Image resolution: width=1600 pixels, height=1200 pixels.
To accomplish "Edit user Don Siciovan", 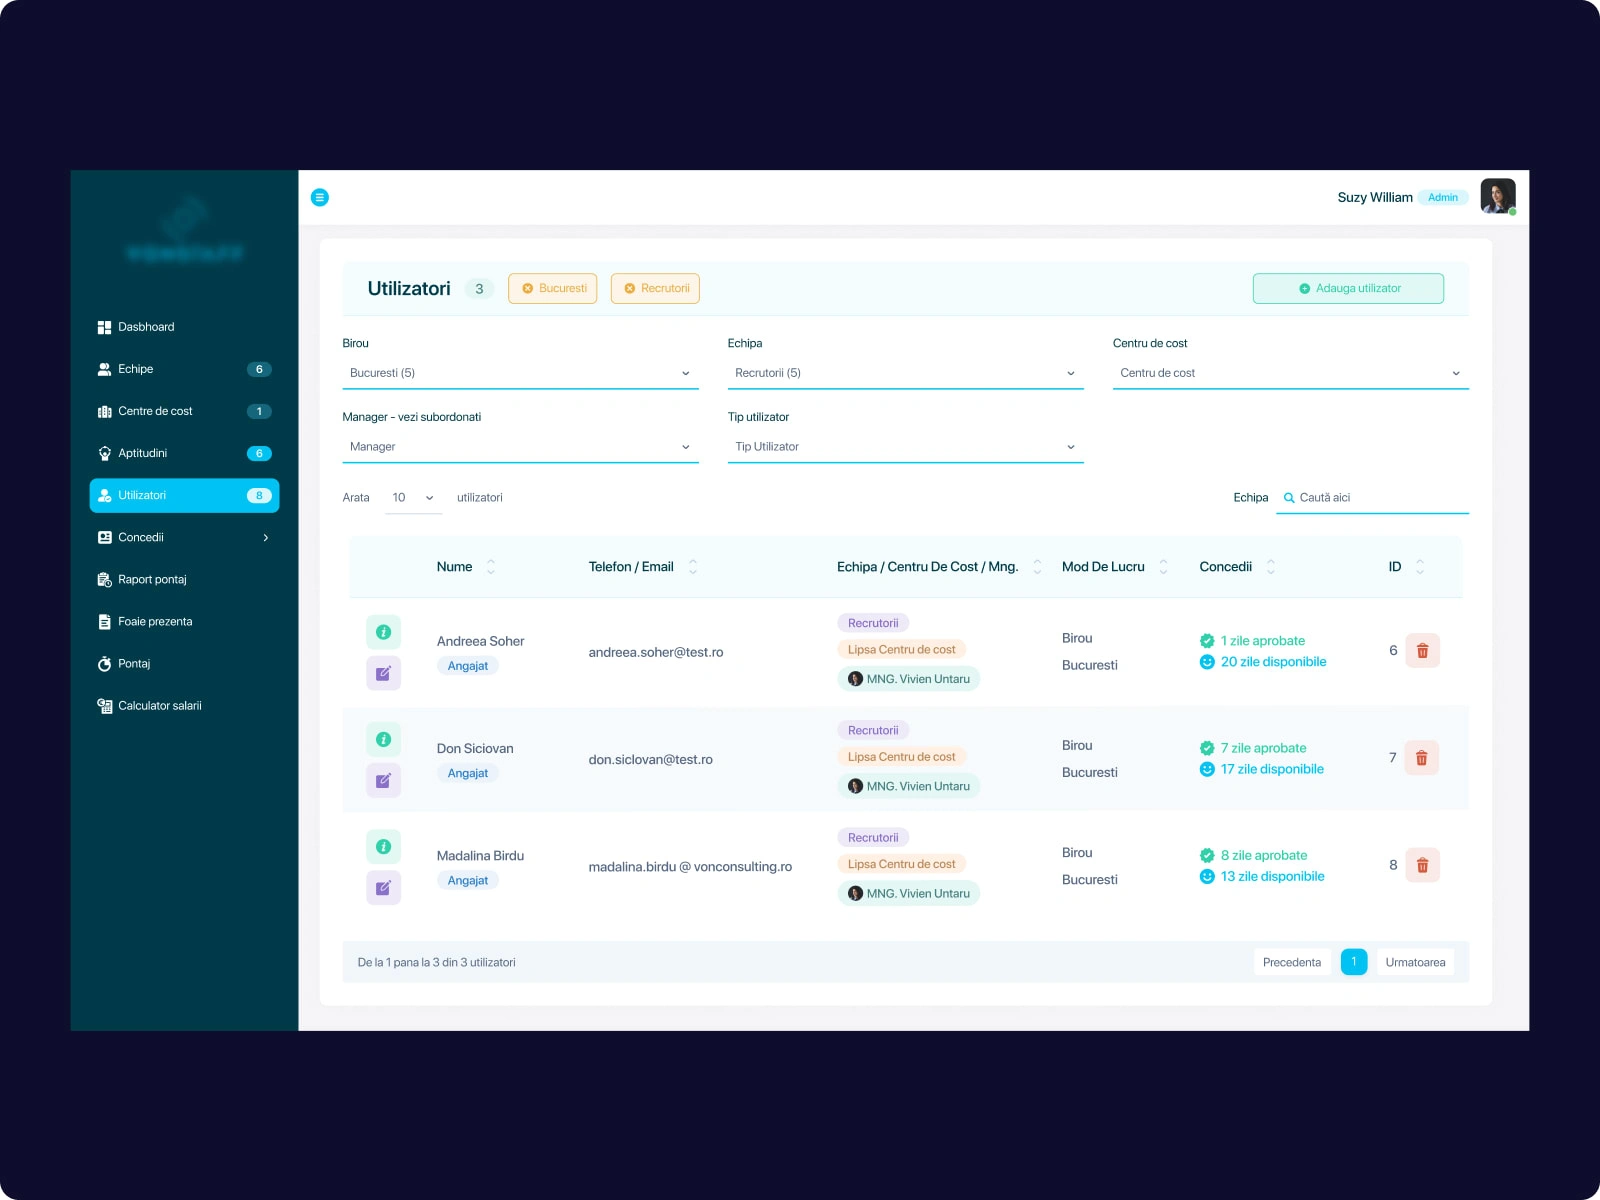I will pyautogui.click(x=383, y=780).
